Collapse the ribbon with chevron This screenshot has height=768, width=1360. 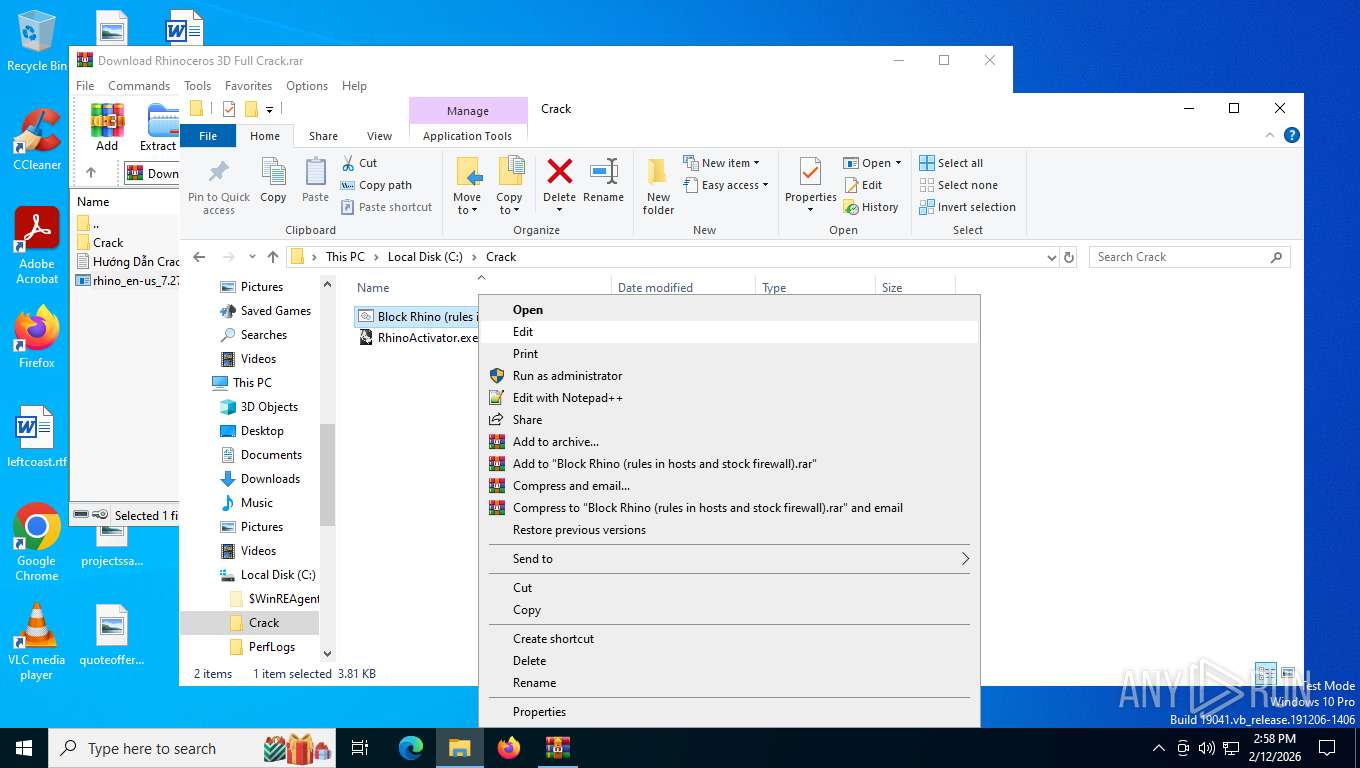point(1271,135)
